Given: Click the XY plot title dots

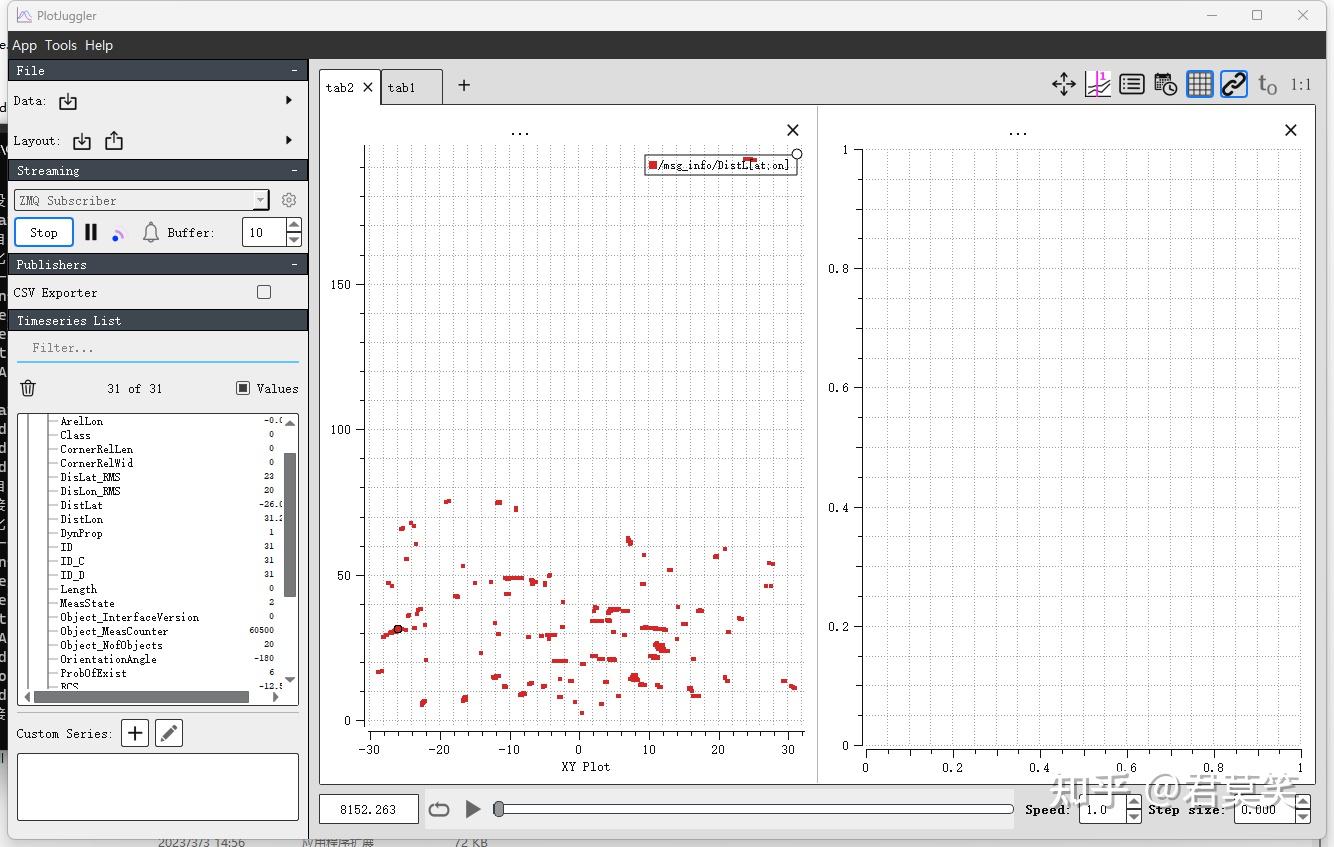Looking at the screenshot, I should tap(520, 132).
